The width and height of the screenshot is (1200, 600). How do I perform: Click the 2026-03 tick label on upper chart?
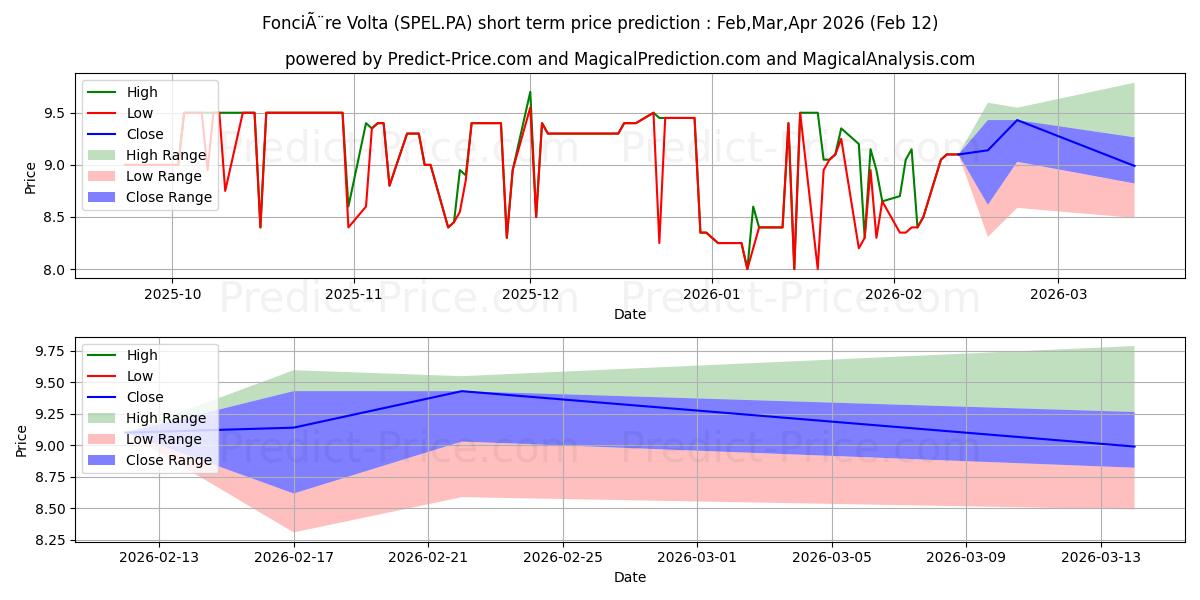pyautogui.click(x=1058, y=295)
